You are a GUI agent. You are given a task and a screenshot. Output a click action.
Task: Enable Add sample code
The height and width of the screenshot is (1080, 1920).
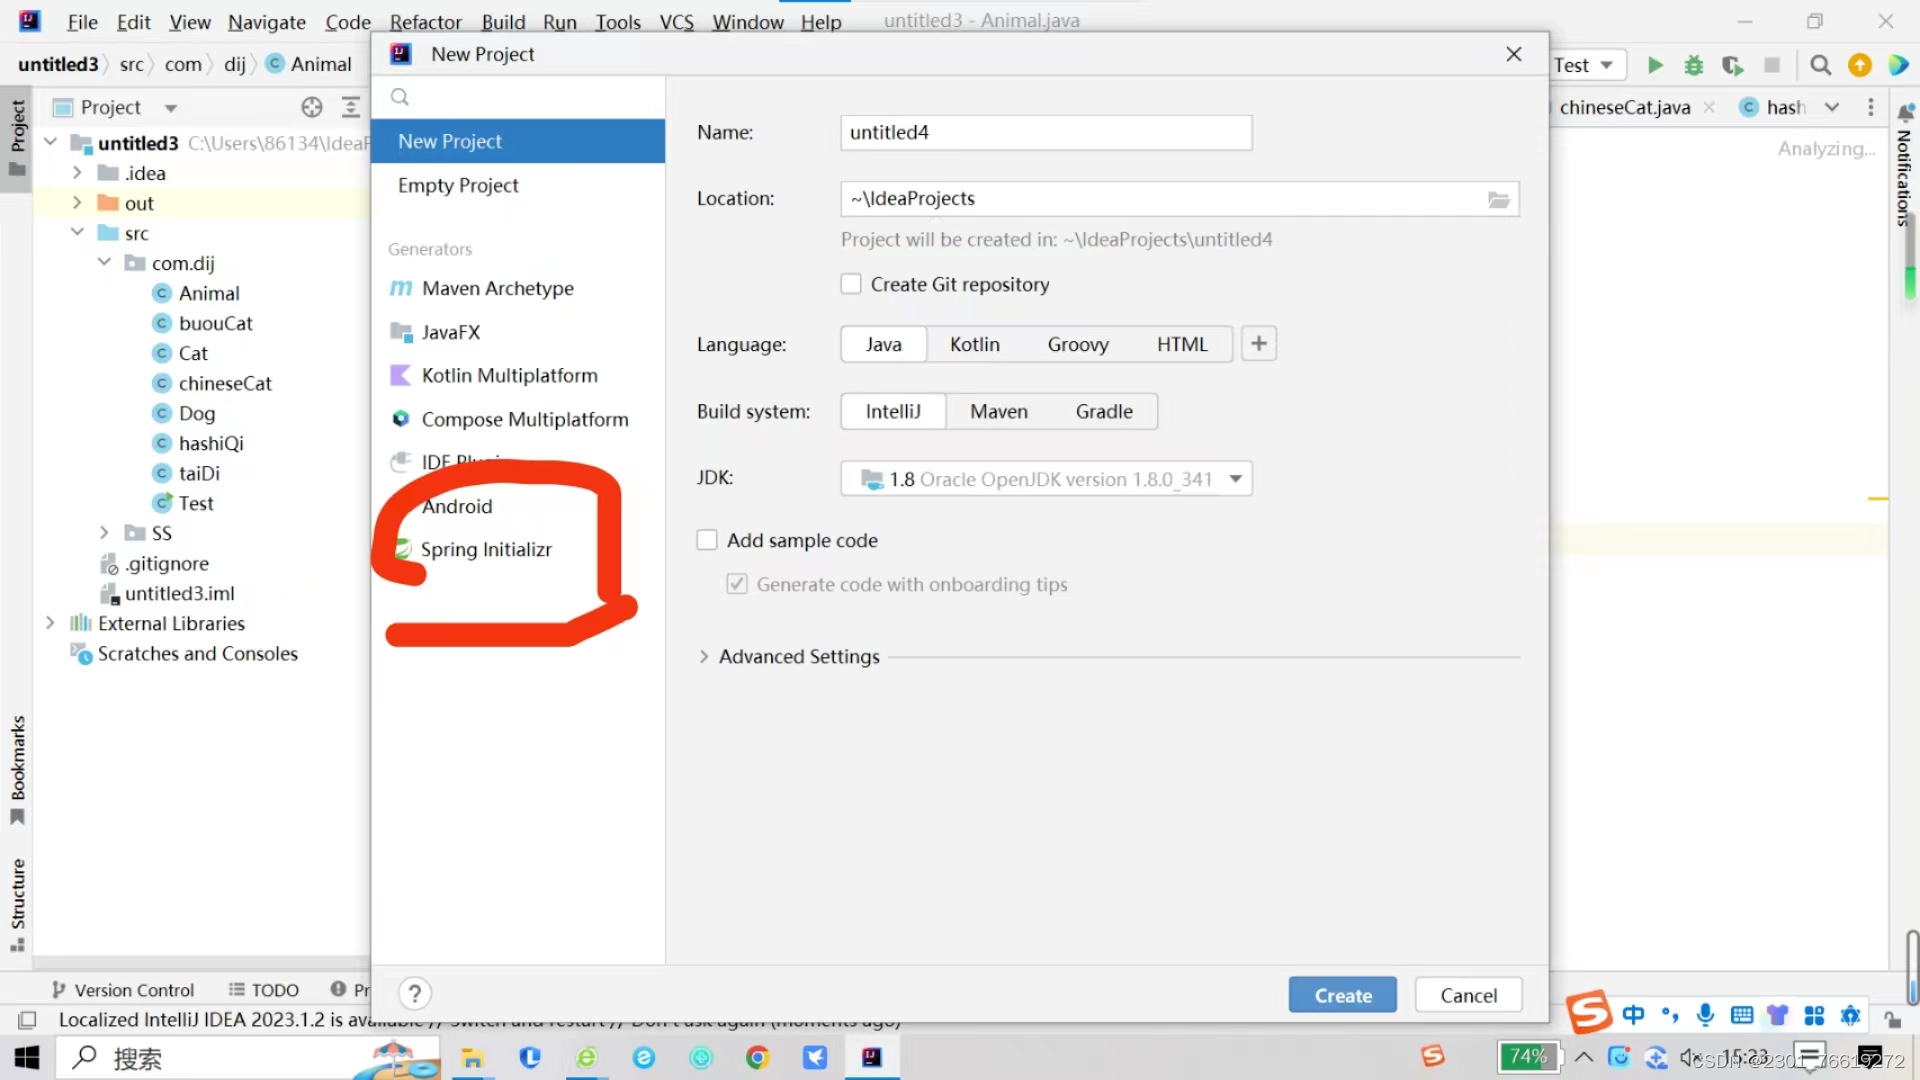coord(707,539)
